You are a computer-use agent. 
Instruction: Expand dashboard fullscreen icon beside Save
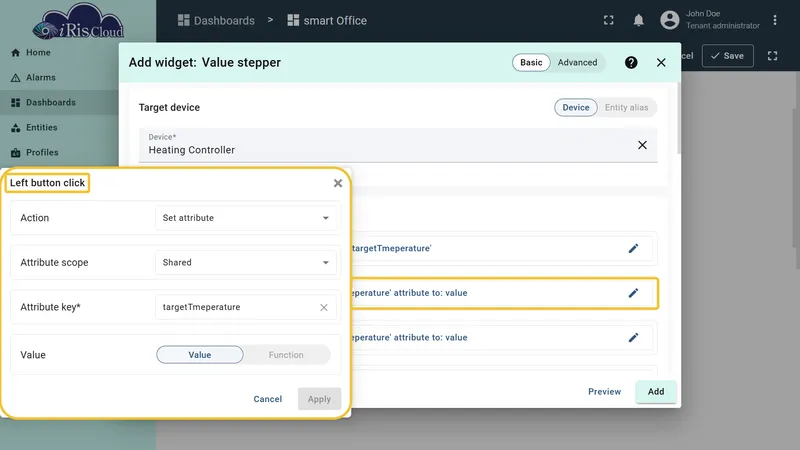coord(772,56)
